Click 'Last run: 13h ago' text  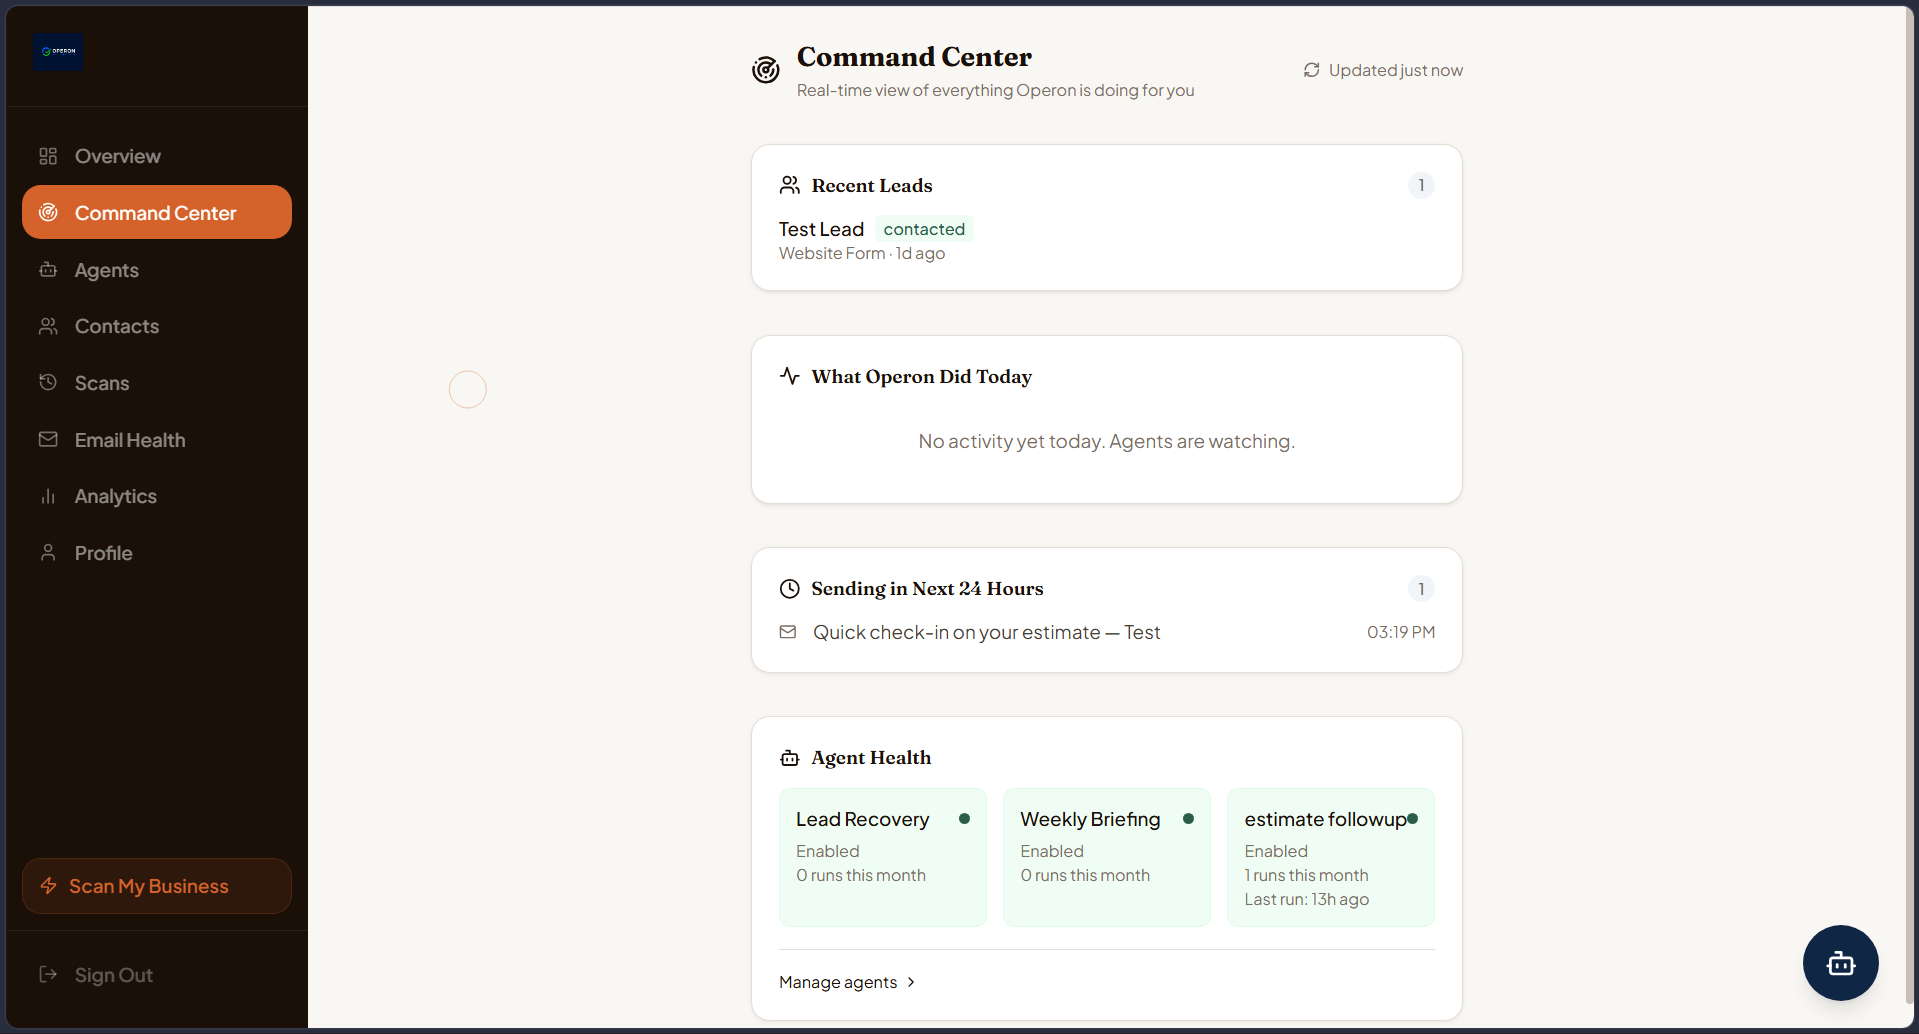(x=1307, y=899)
